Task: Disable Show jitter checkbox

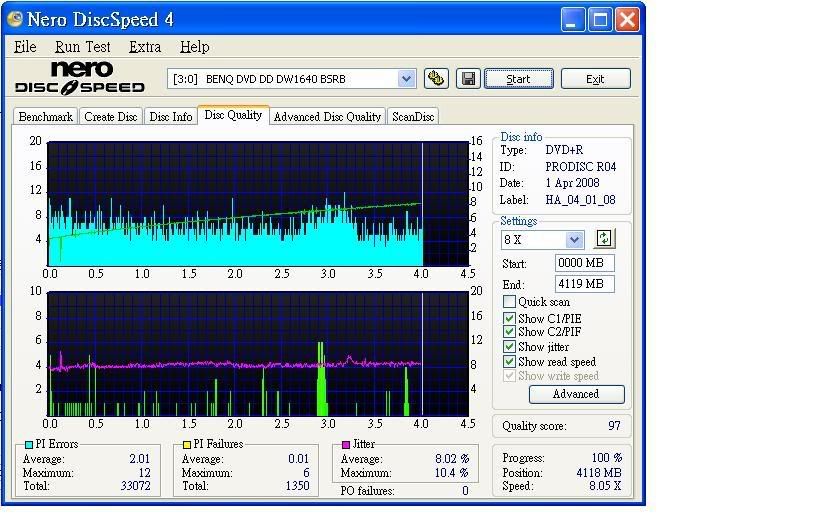Action: click(509, 347)
